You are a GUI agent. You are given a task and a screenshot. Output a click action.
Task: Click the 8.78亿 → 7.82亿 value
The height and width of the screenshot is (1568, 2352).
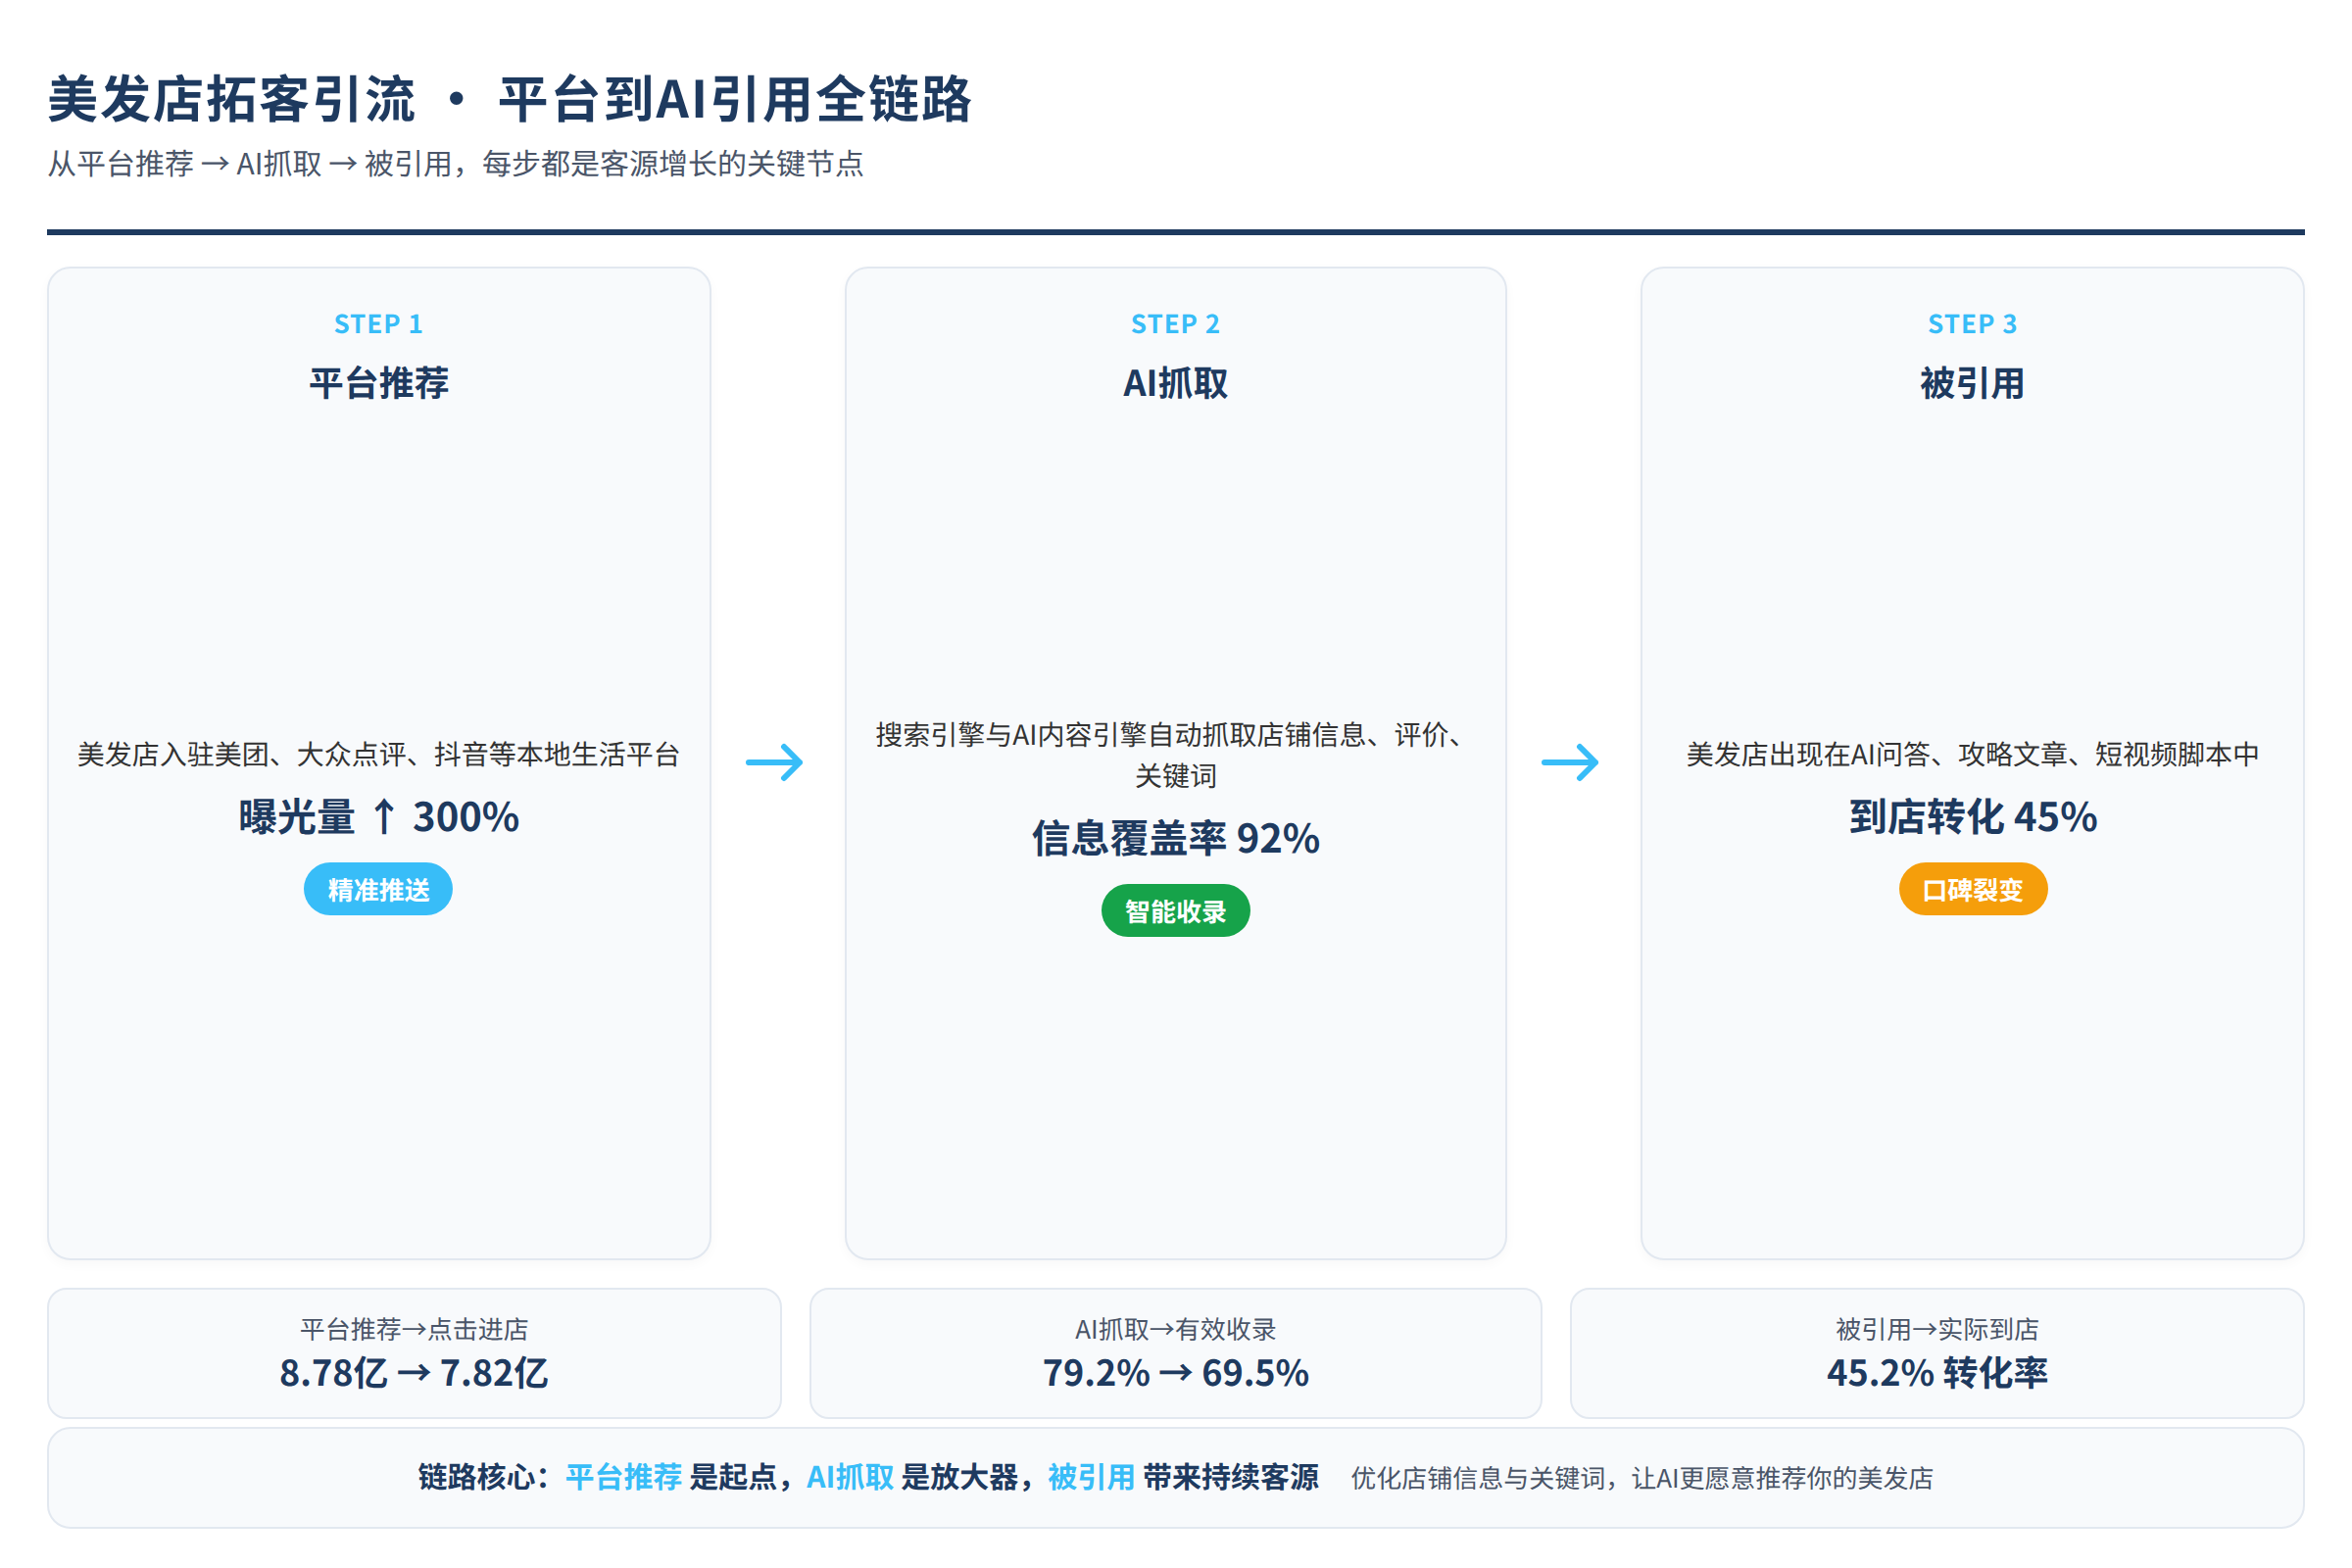pos(414,1373)
